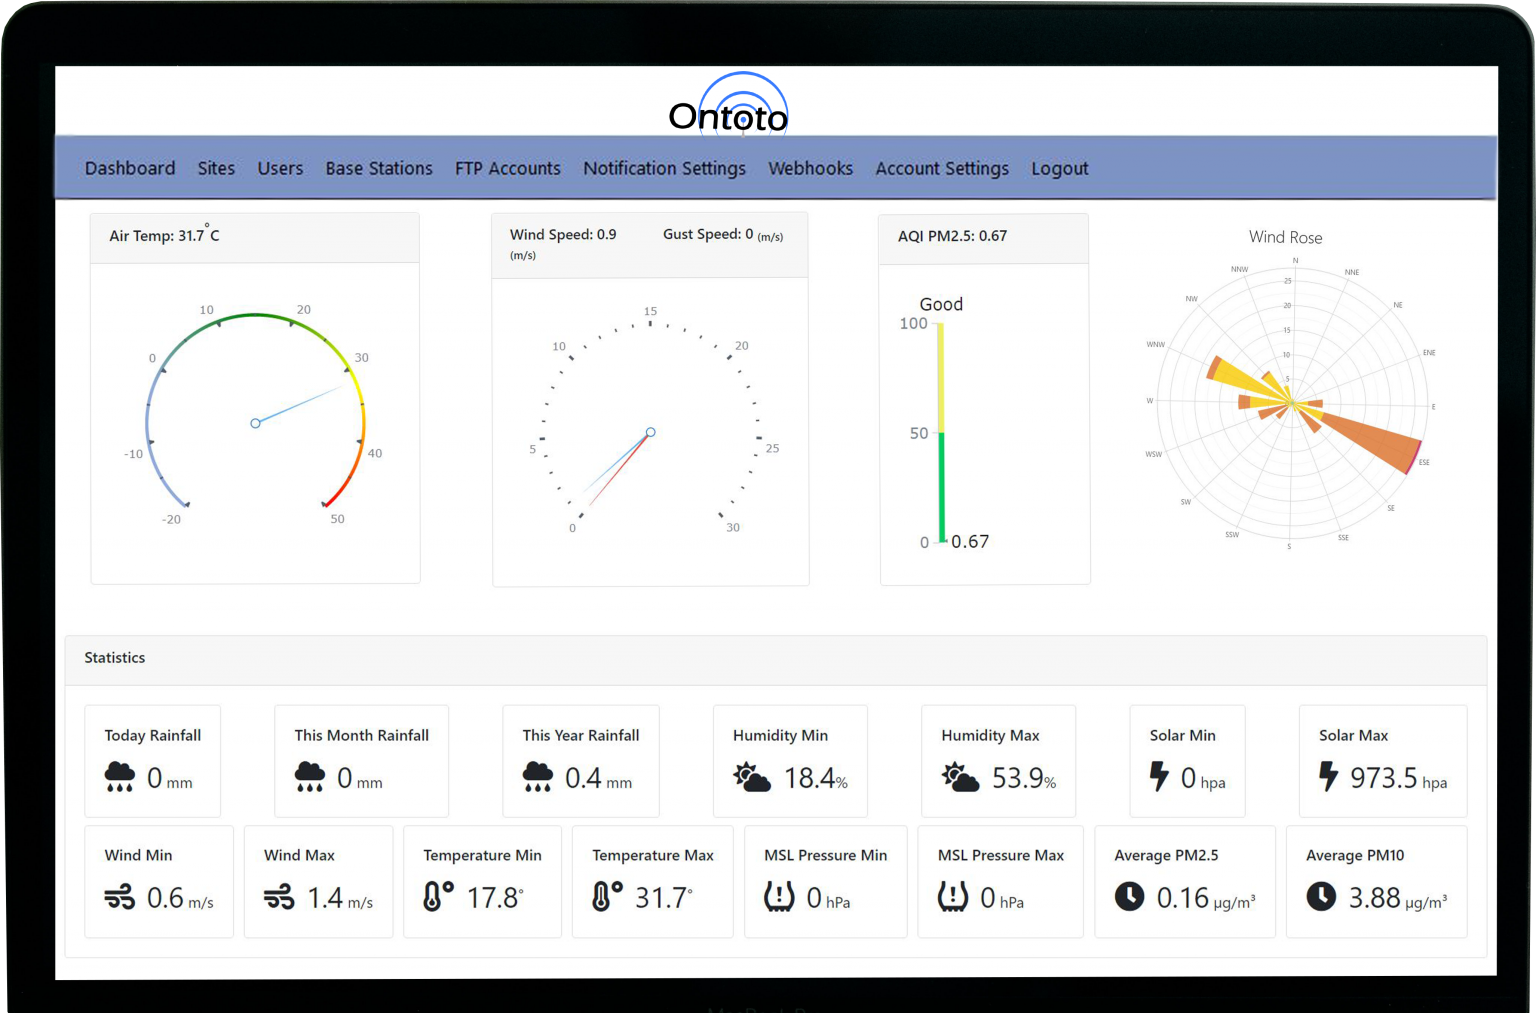Click the AQI PM2.5 vertical gauge bar
Screen dimensions: 1536x1013
940,430
